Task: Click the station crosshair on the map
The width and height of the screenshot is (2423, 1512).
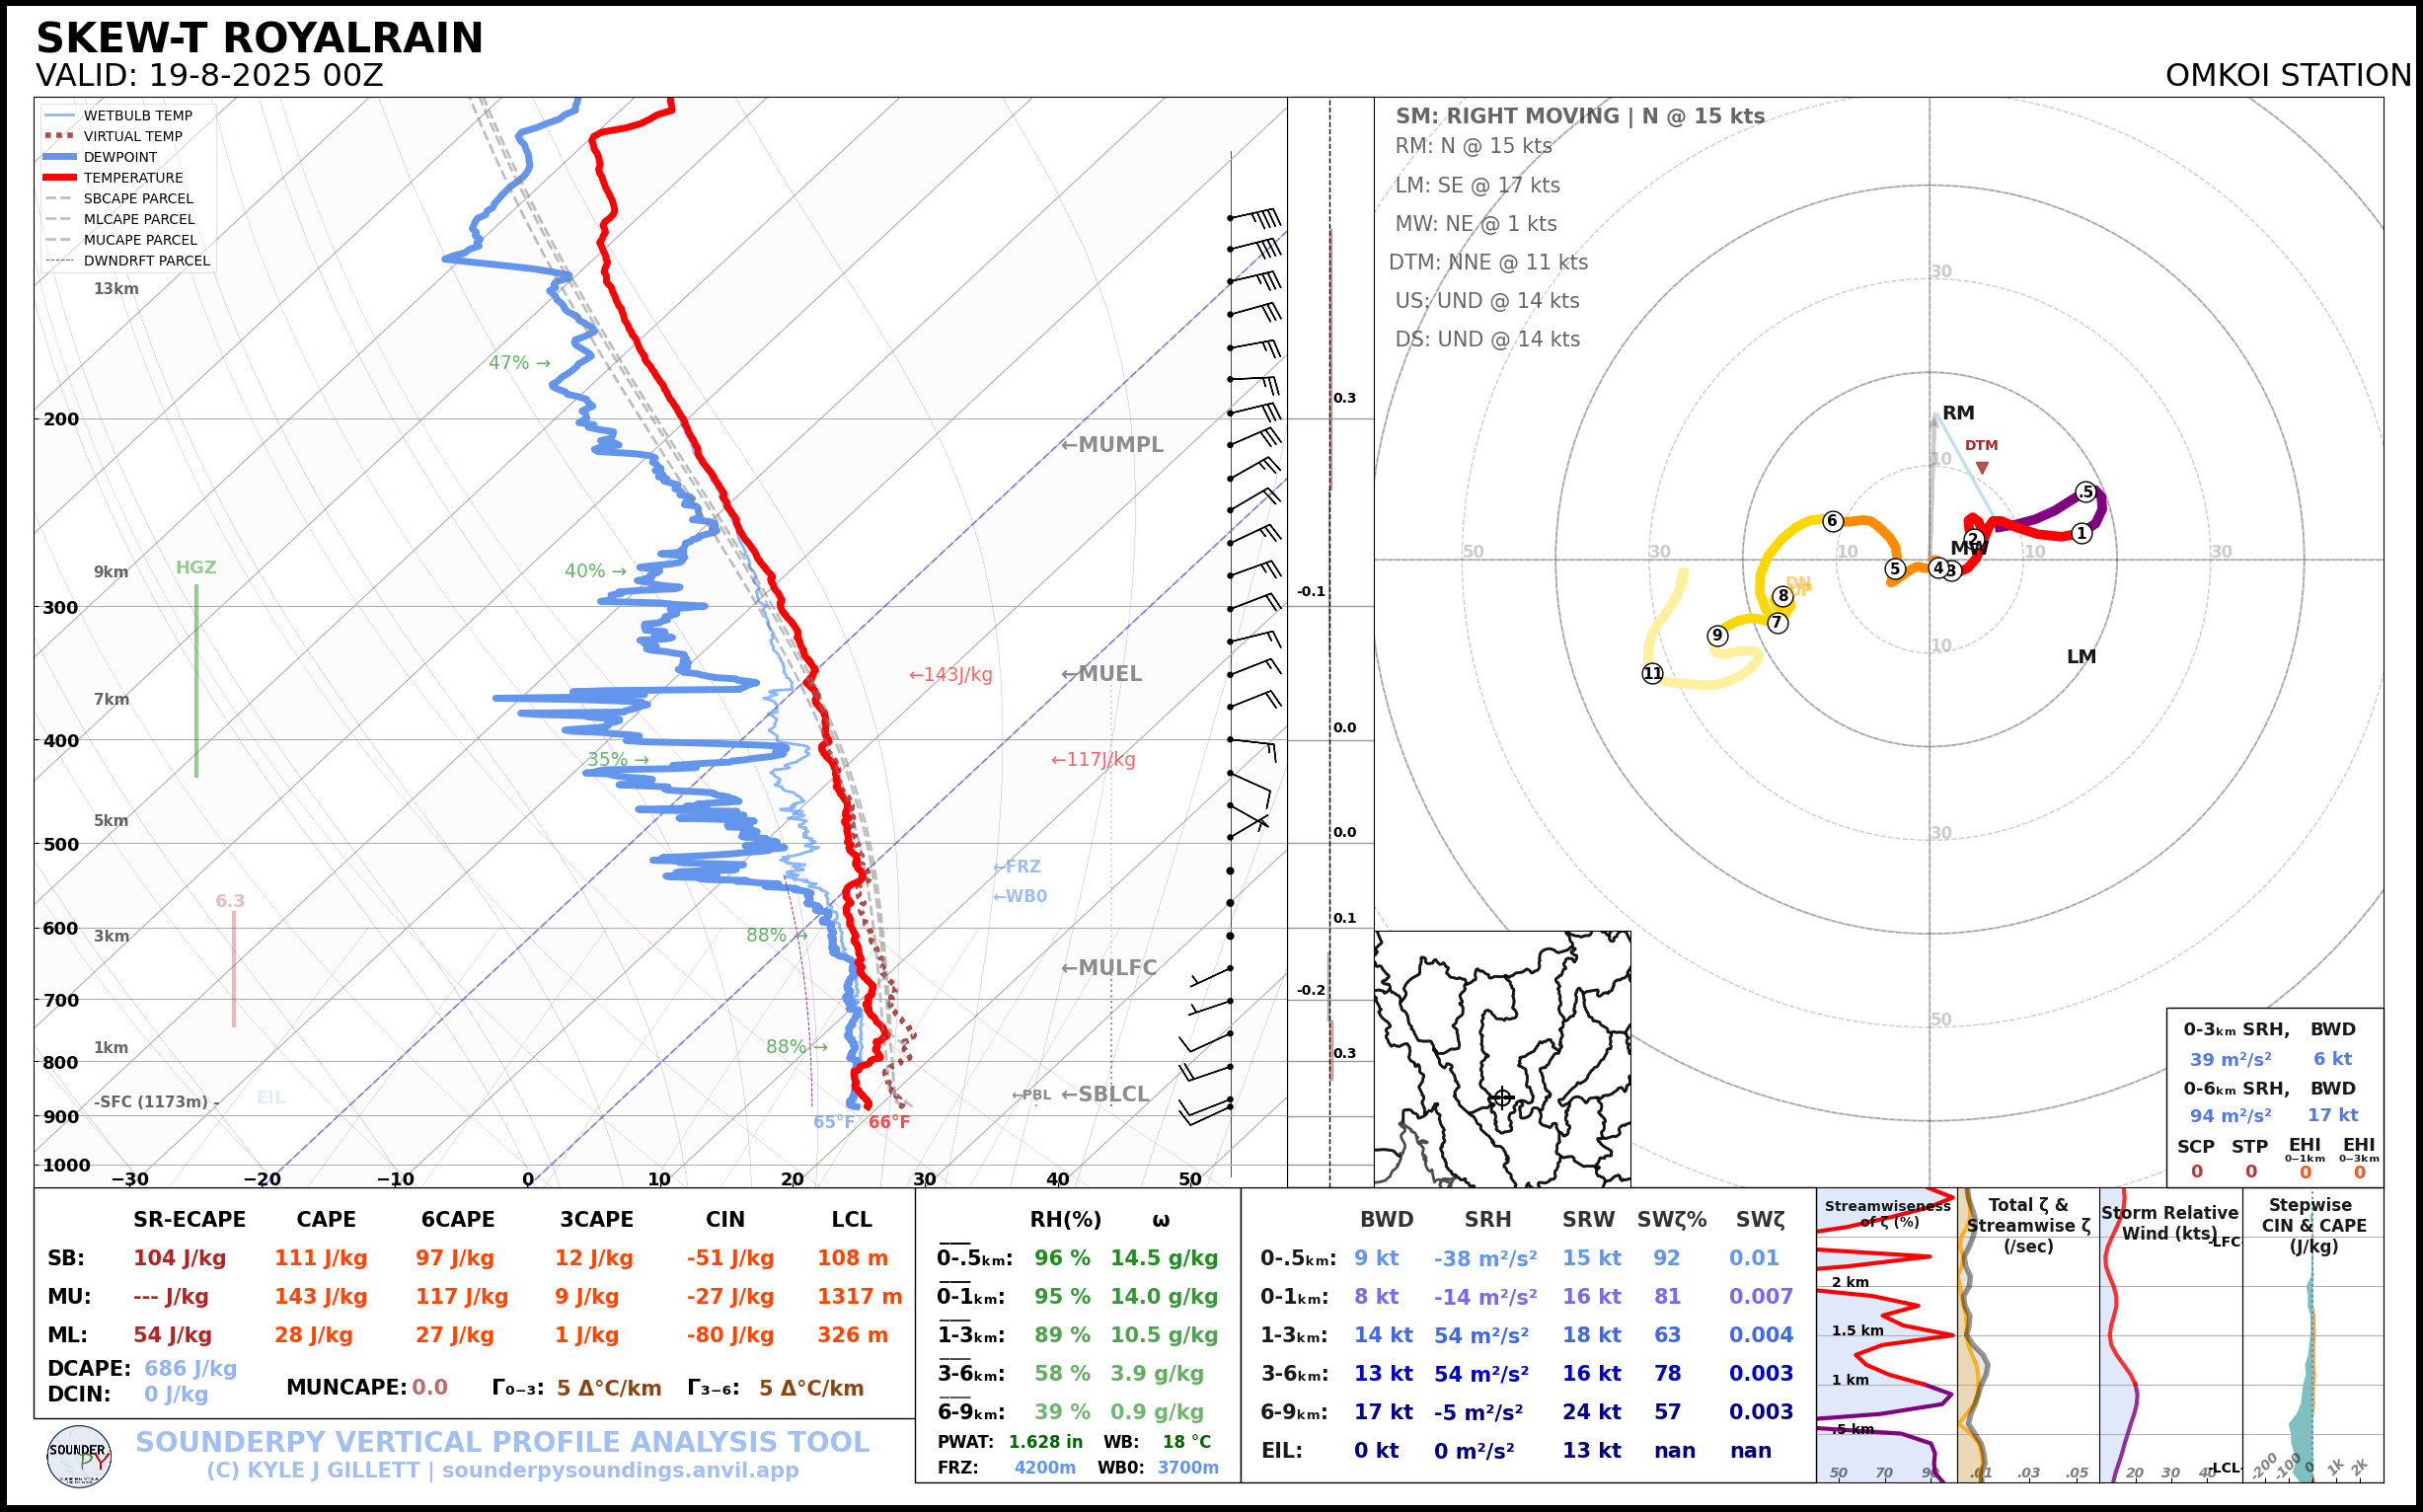Action: tap(1501, 1098)
